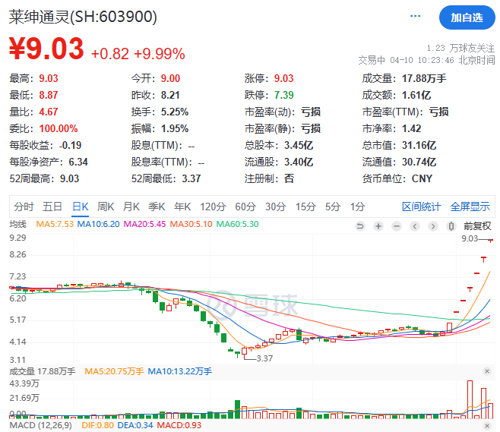Zoom out the K-line chart with the minus icon
Viewport: 500px width, 432px height.
tap(397, 227)
